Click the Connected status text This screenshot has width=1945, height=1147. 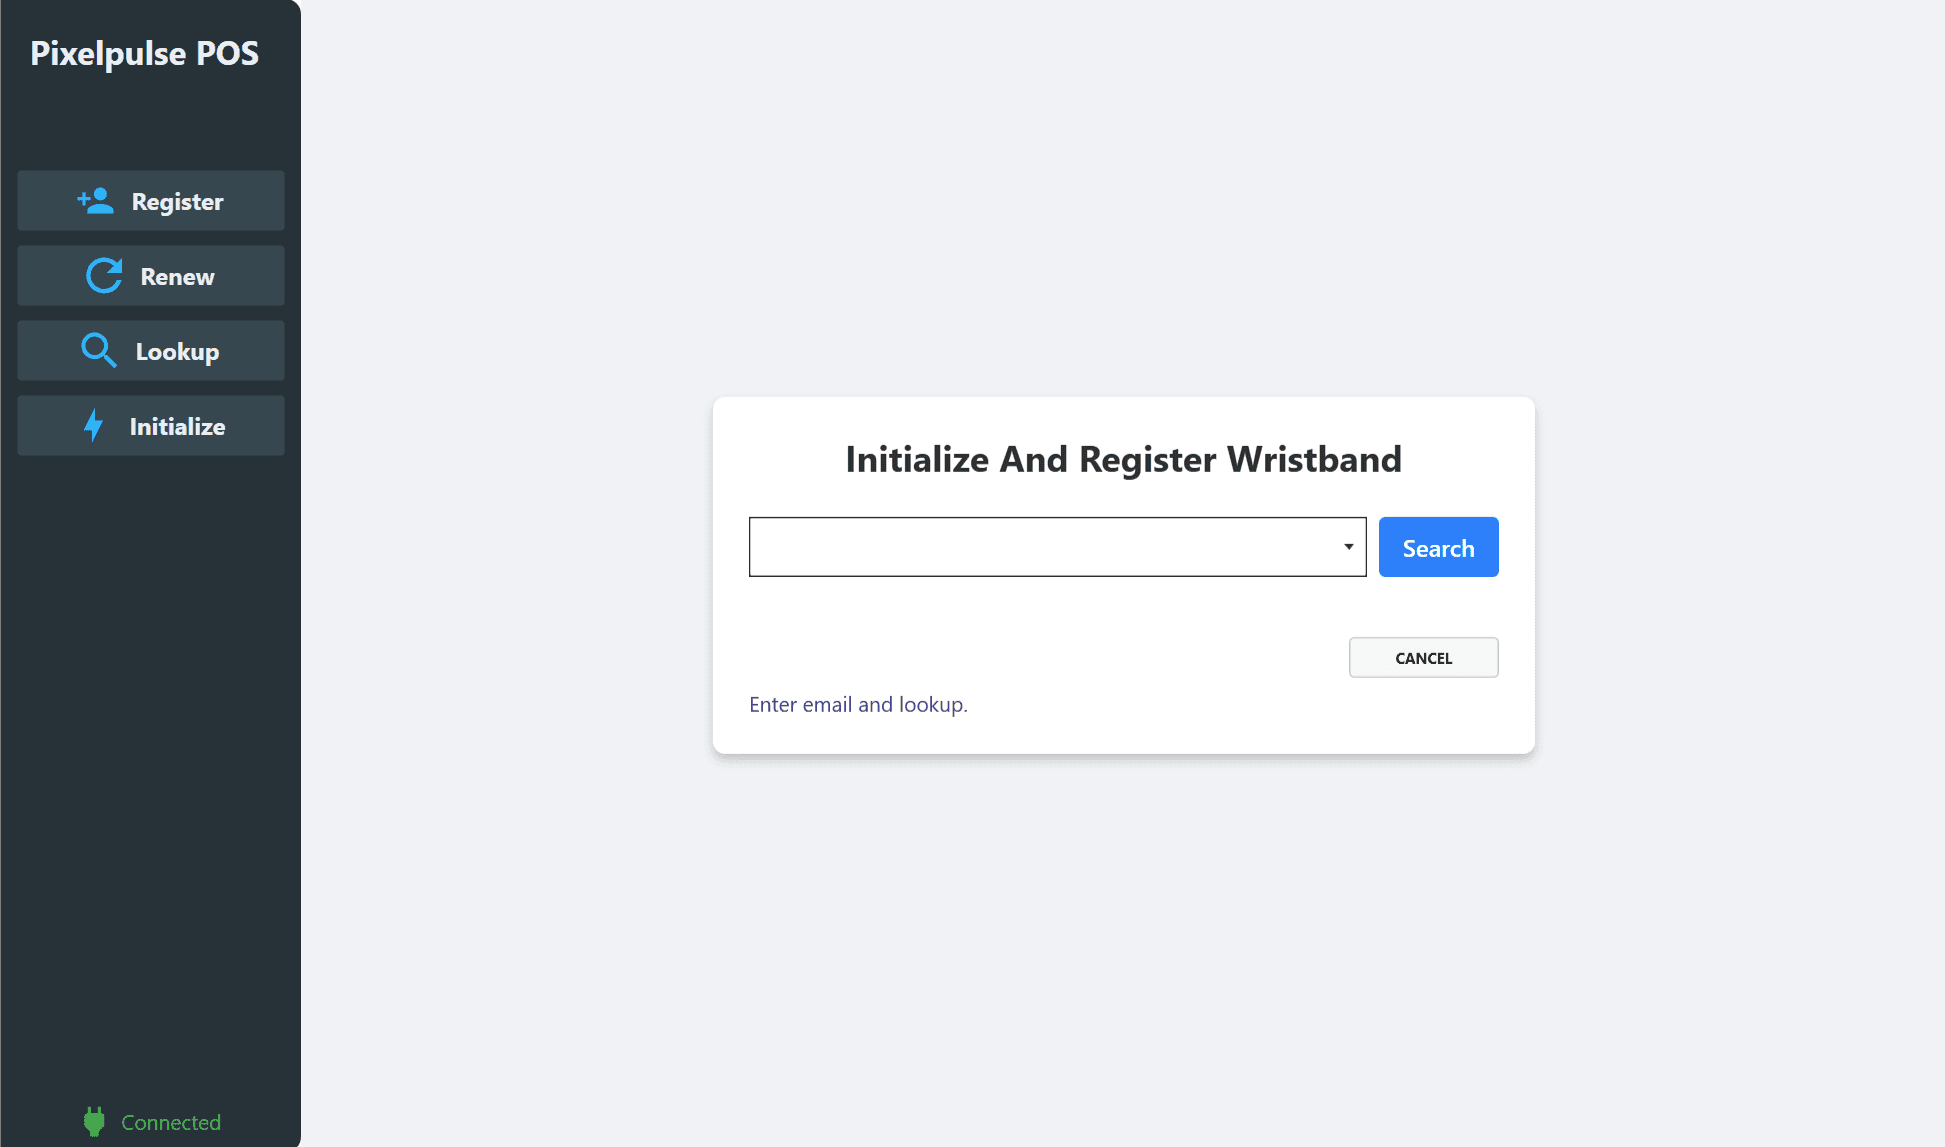(x=171, y=1123)
